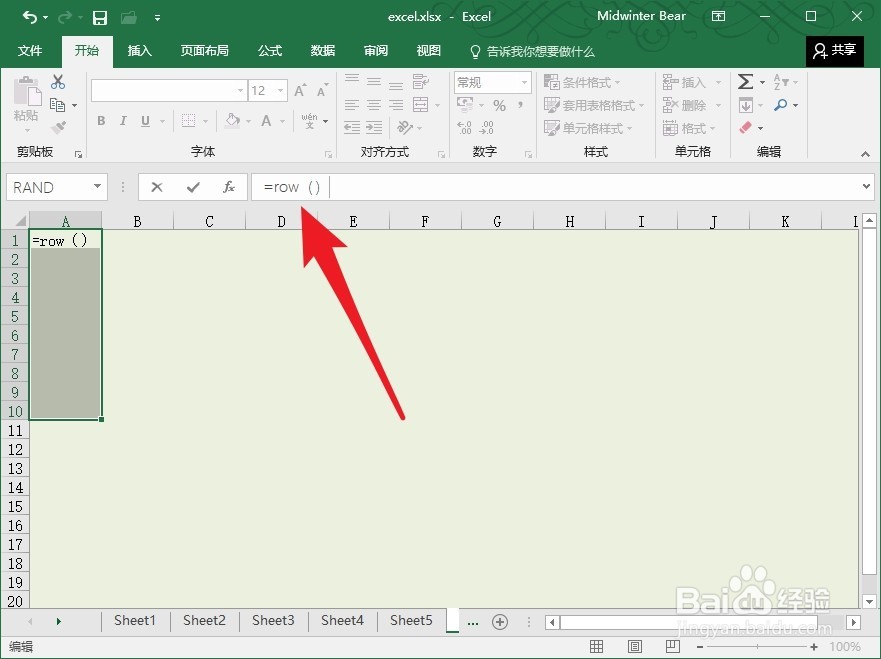Toggle Italic formatting

point(123,121)
